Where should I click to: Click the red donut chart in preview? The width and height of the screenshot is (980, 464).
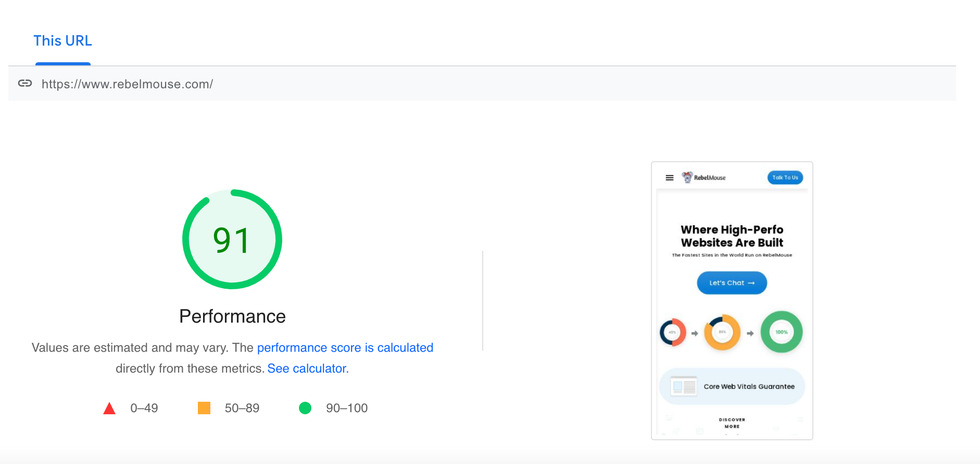672,332
